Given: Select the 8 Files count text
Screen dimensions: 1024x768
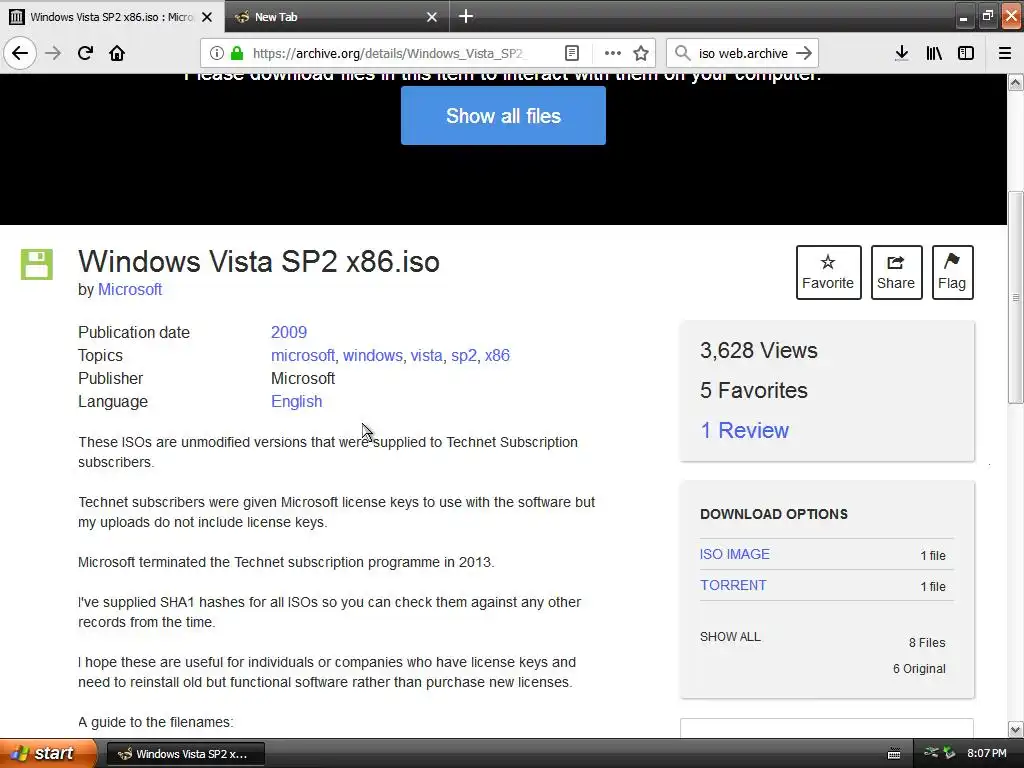Looking at the screenshot, I should [x=927, y=643].
